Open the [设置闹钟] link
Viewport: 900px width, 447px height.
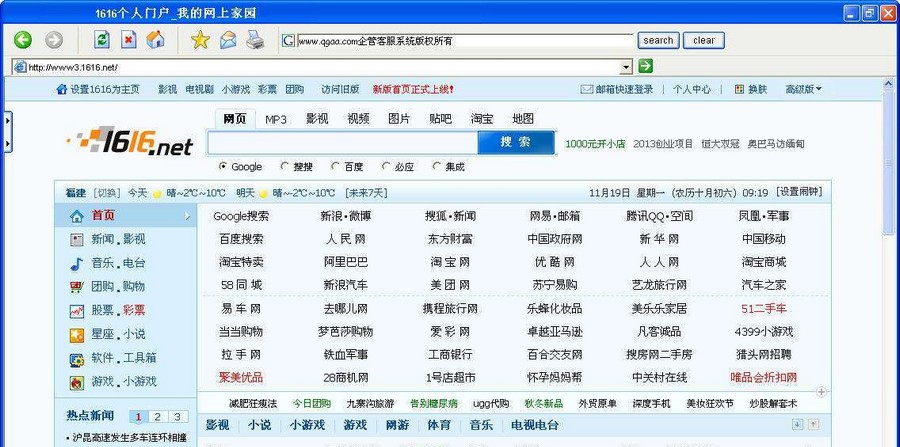799,192
